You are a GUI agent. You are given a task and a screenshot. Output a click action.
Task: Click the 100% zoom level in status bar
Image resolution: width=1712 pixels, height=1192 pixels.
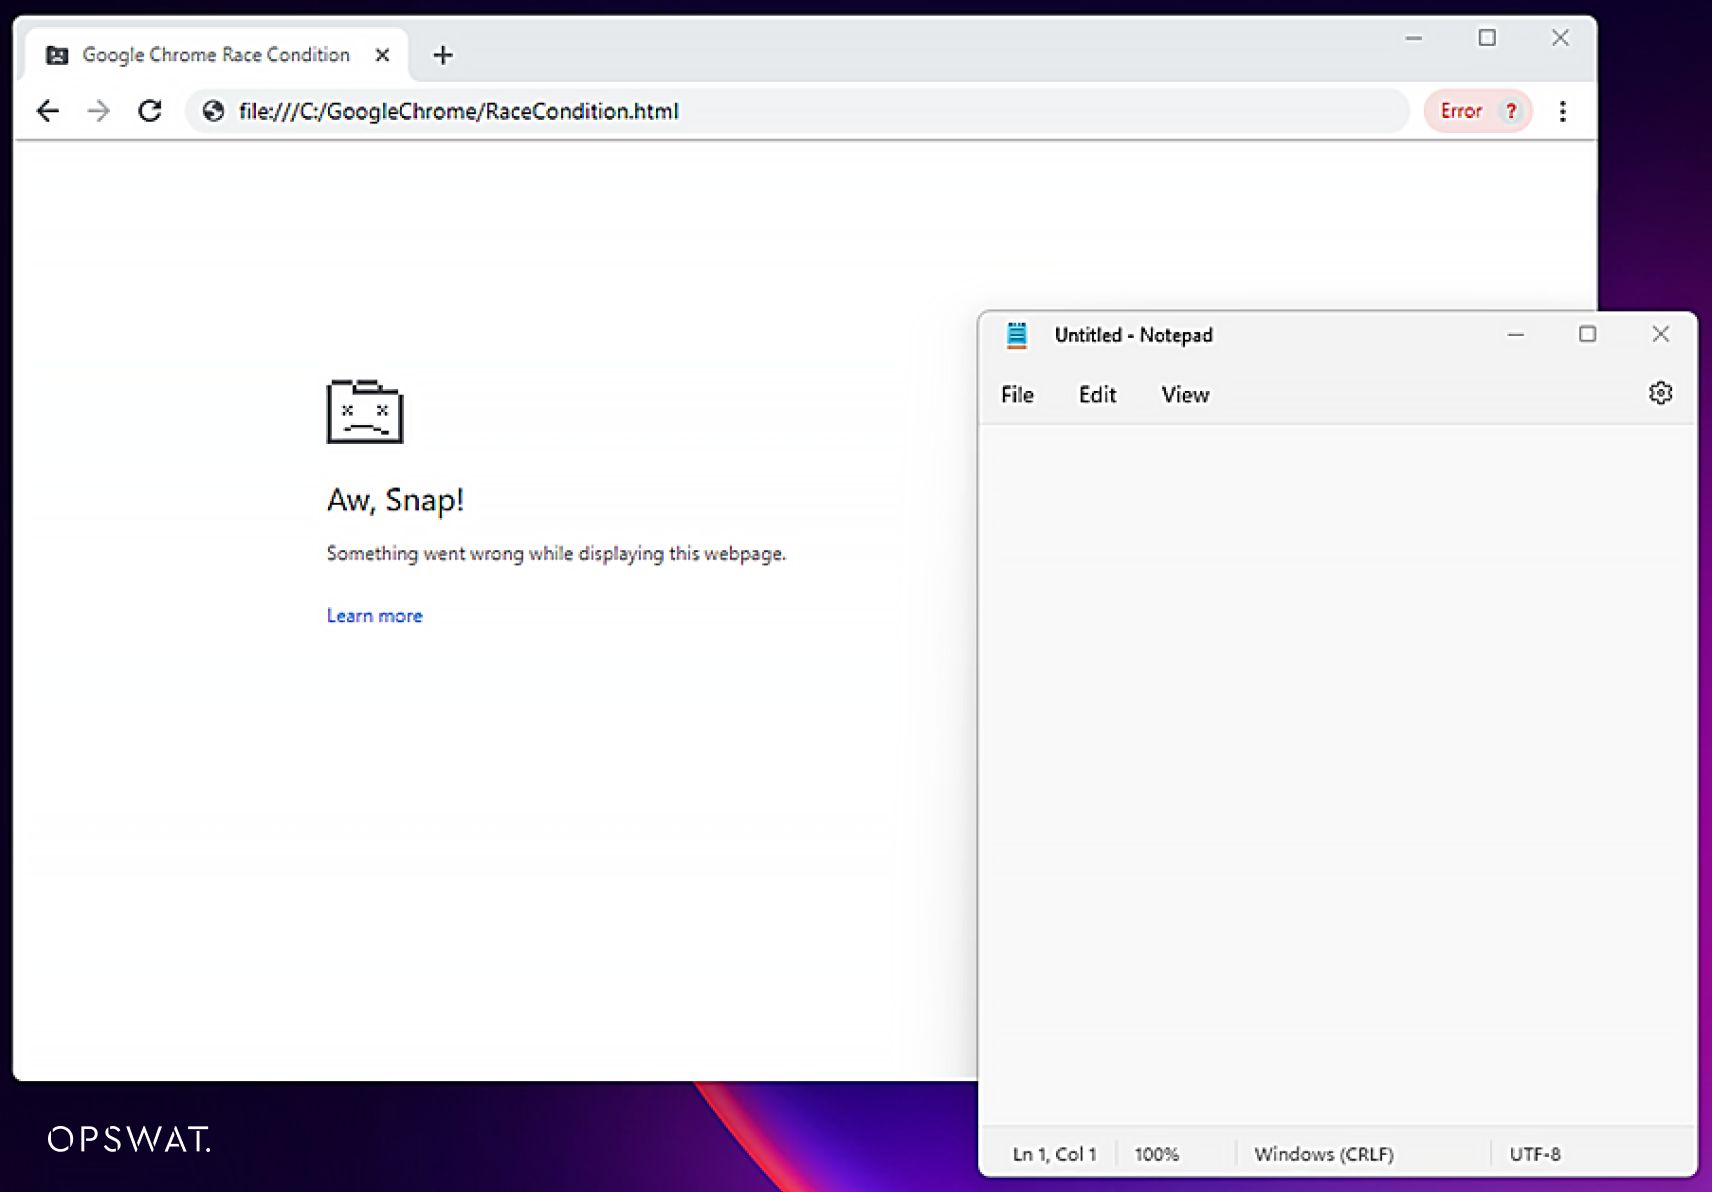[1157, 1154]
